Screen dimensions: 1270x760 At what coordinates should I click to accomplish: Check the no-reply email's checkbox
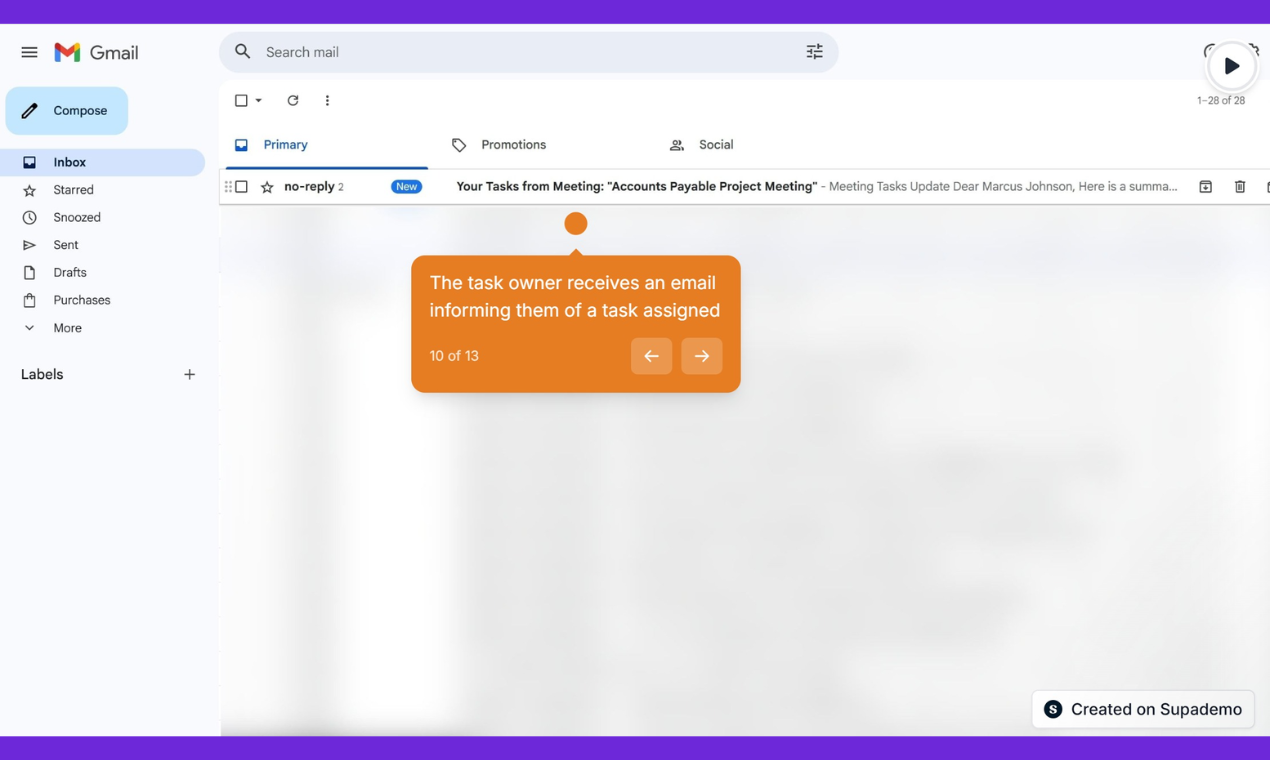point(243,186)
